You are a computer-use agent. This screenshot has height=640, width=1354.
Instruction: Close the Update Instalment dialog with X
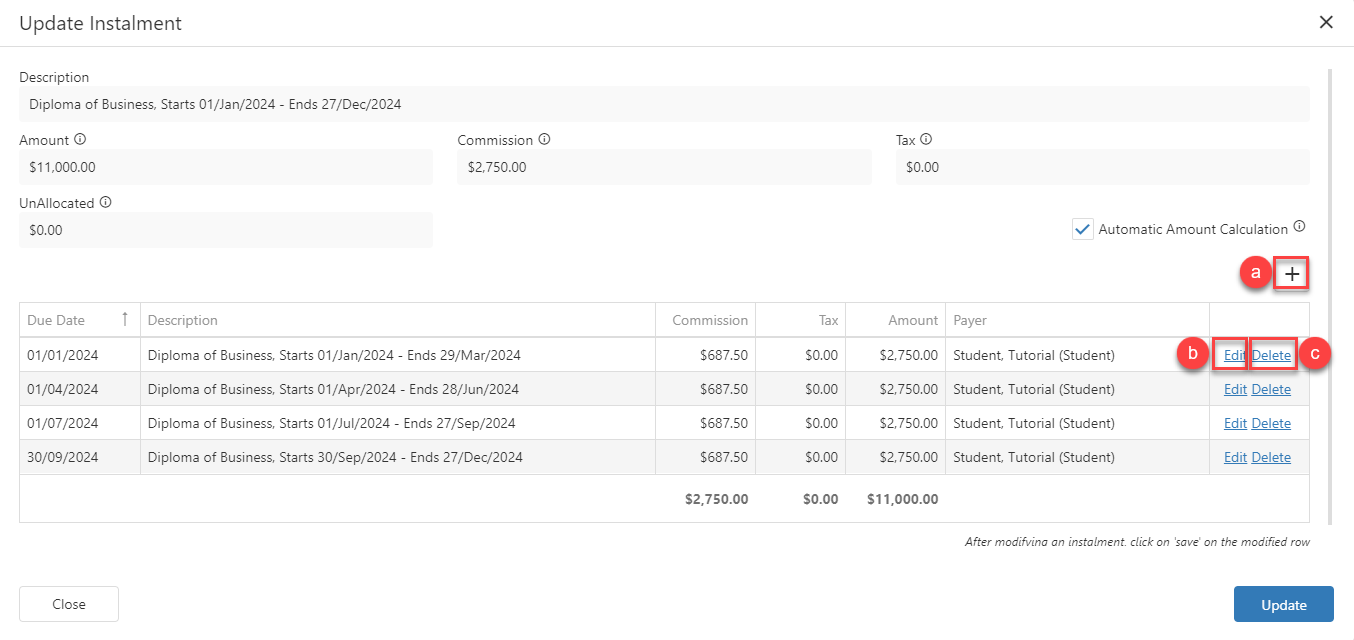coord(1326,22)
